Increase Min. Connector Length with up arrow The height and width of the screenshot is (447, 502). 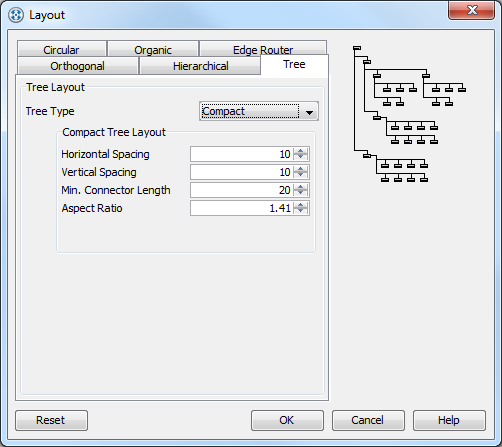click(x=301, y=187)
